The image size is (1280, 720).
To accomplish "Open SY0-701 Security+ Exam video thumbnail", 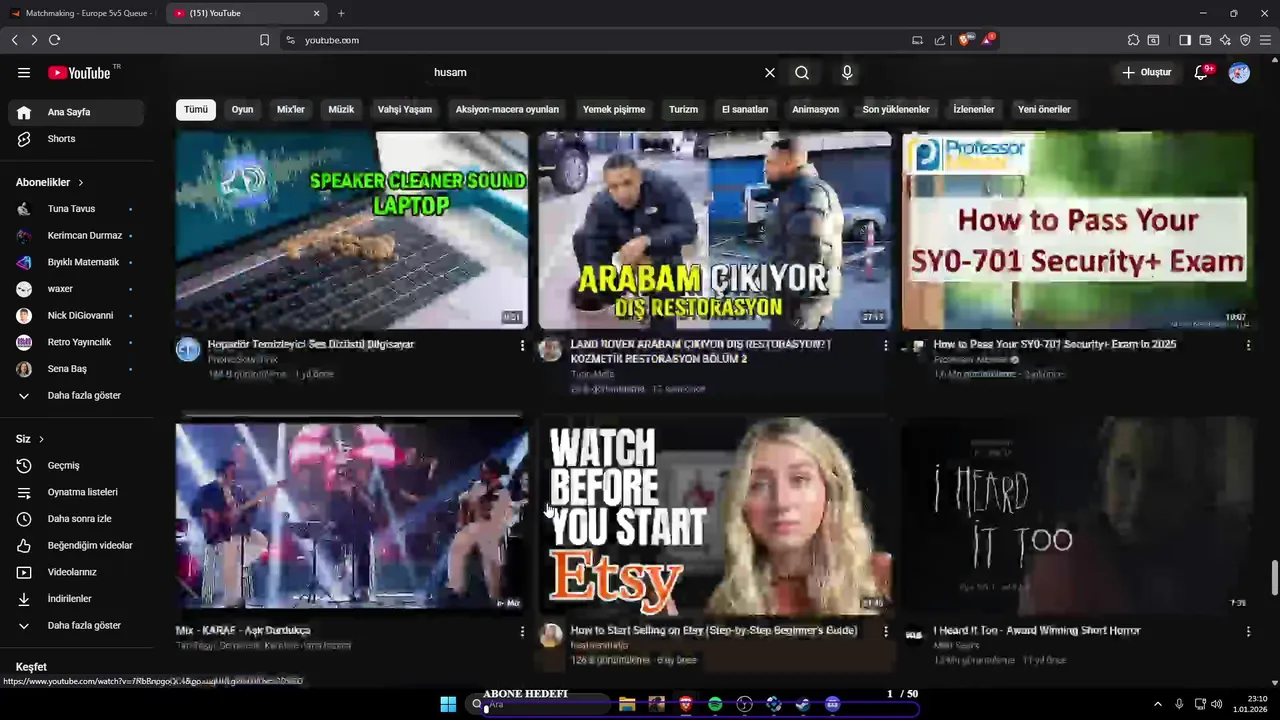I will (1078, 230).
